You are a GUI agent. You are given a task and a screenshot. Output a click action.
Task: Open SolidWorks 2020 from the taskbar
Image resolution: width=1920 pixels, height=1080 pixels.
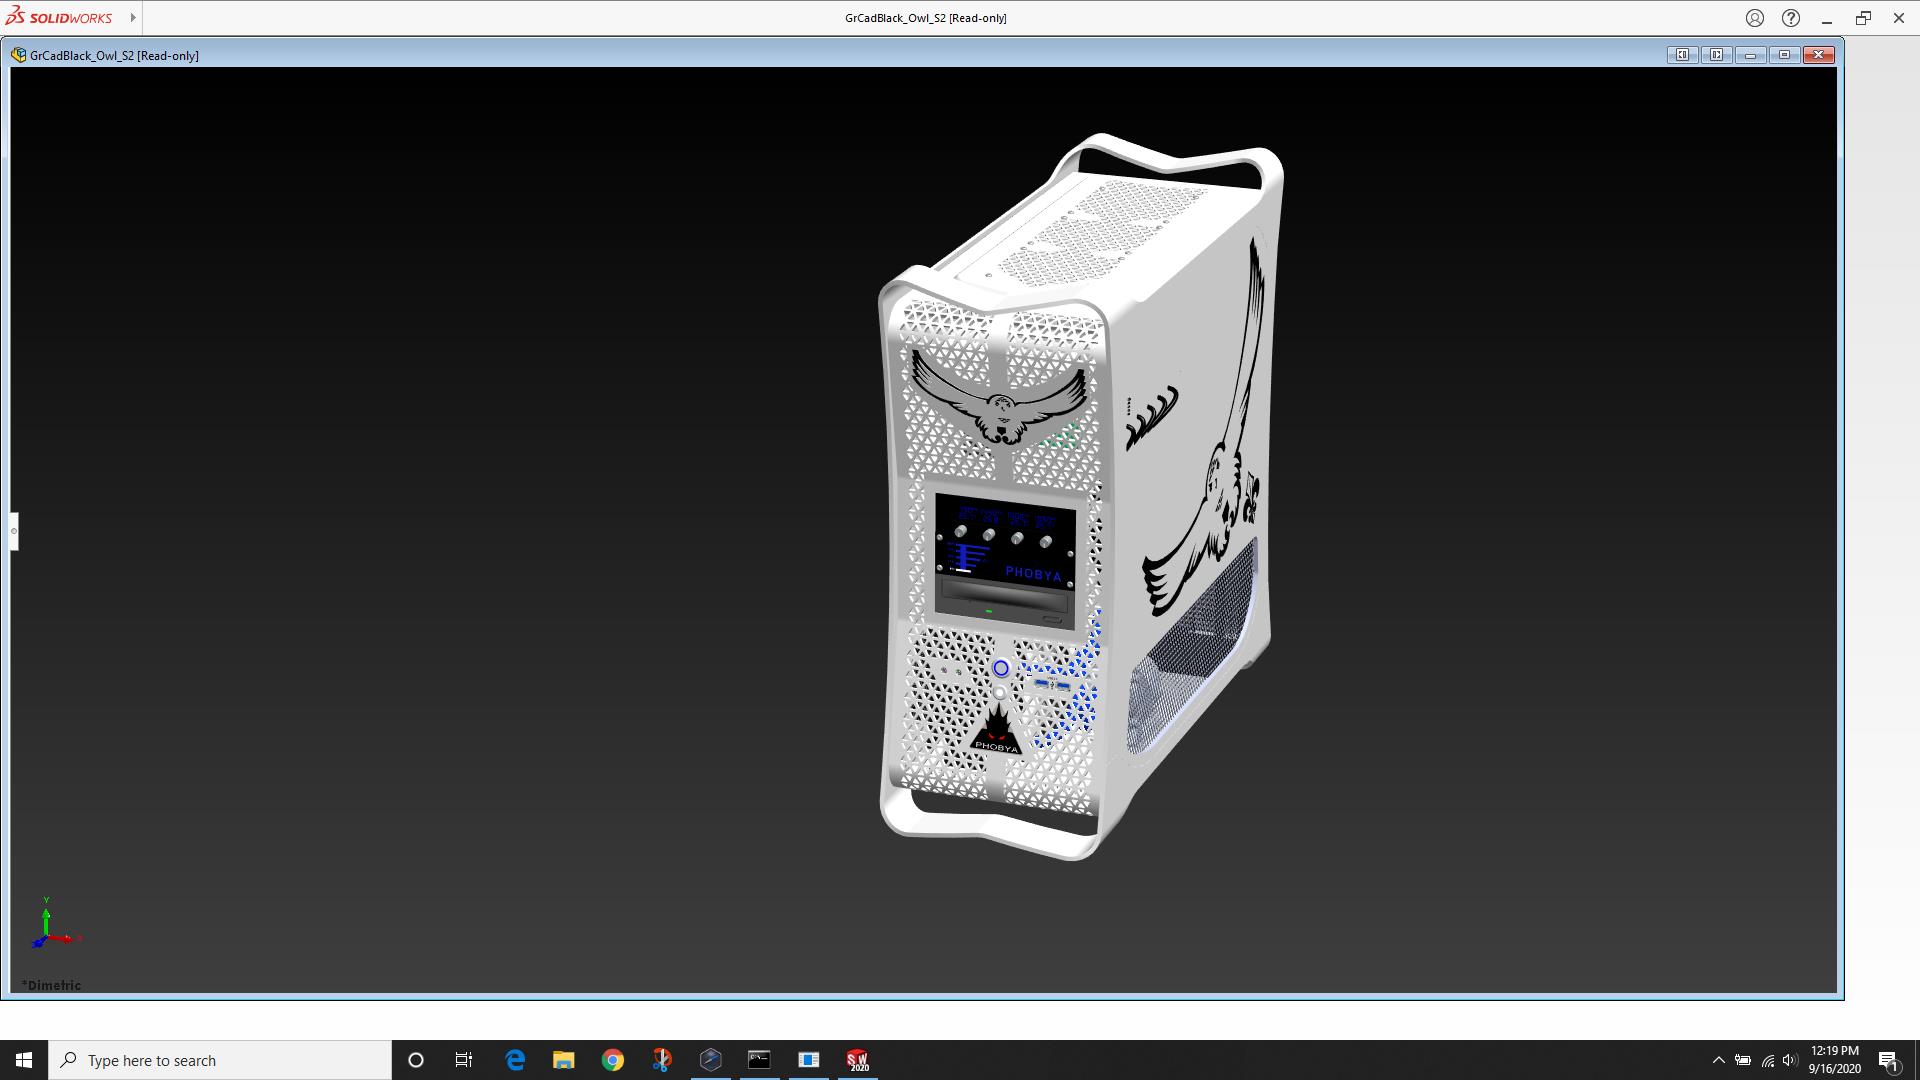857,1060
